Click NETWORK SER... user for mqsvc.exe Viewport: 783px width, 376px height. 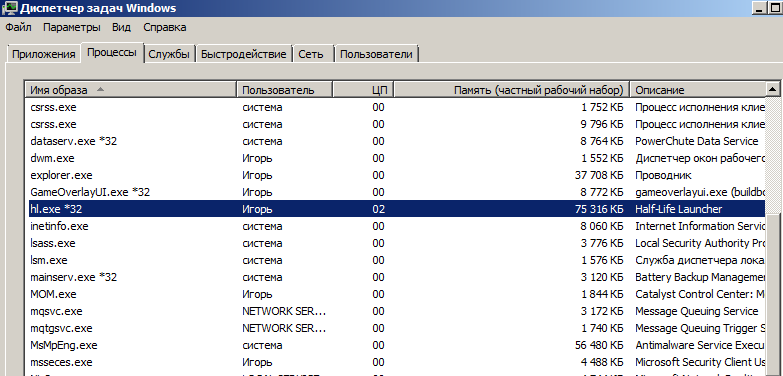point(284,311)
